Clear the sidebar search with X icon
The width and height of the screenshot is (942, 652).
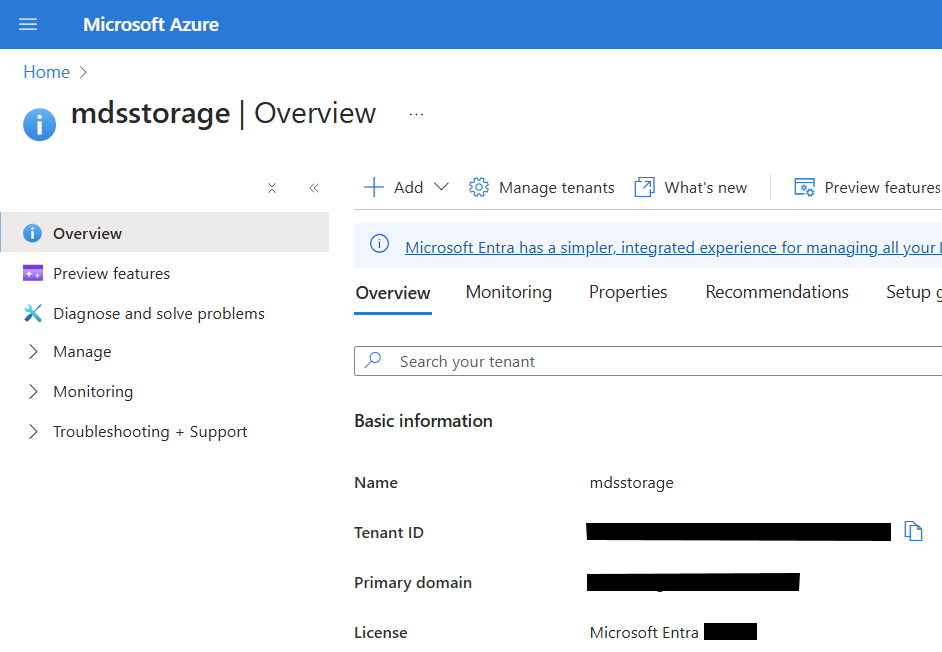(x=272, y=188)
